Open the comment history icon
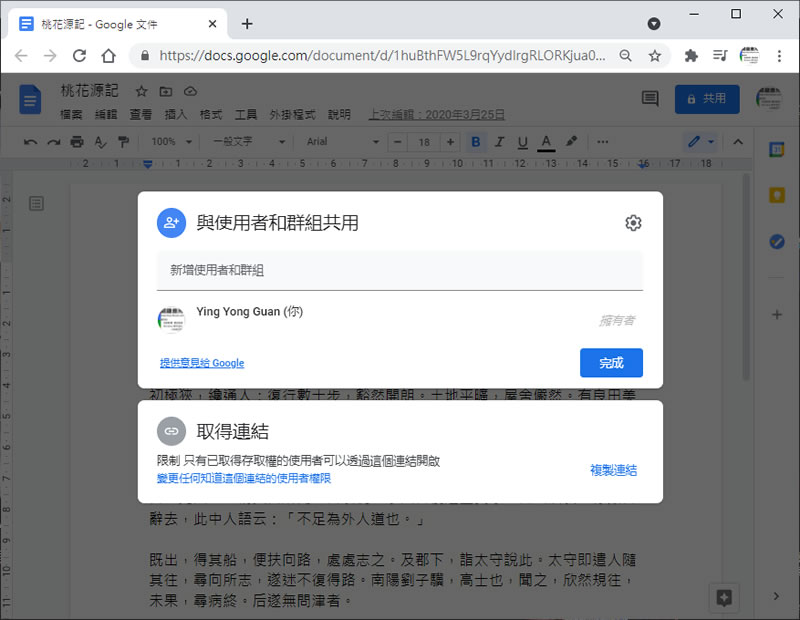This screenshot has width=800, height=620. (x=650, y=98)
